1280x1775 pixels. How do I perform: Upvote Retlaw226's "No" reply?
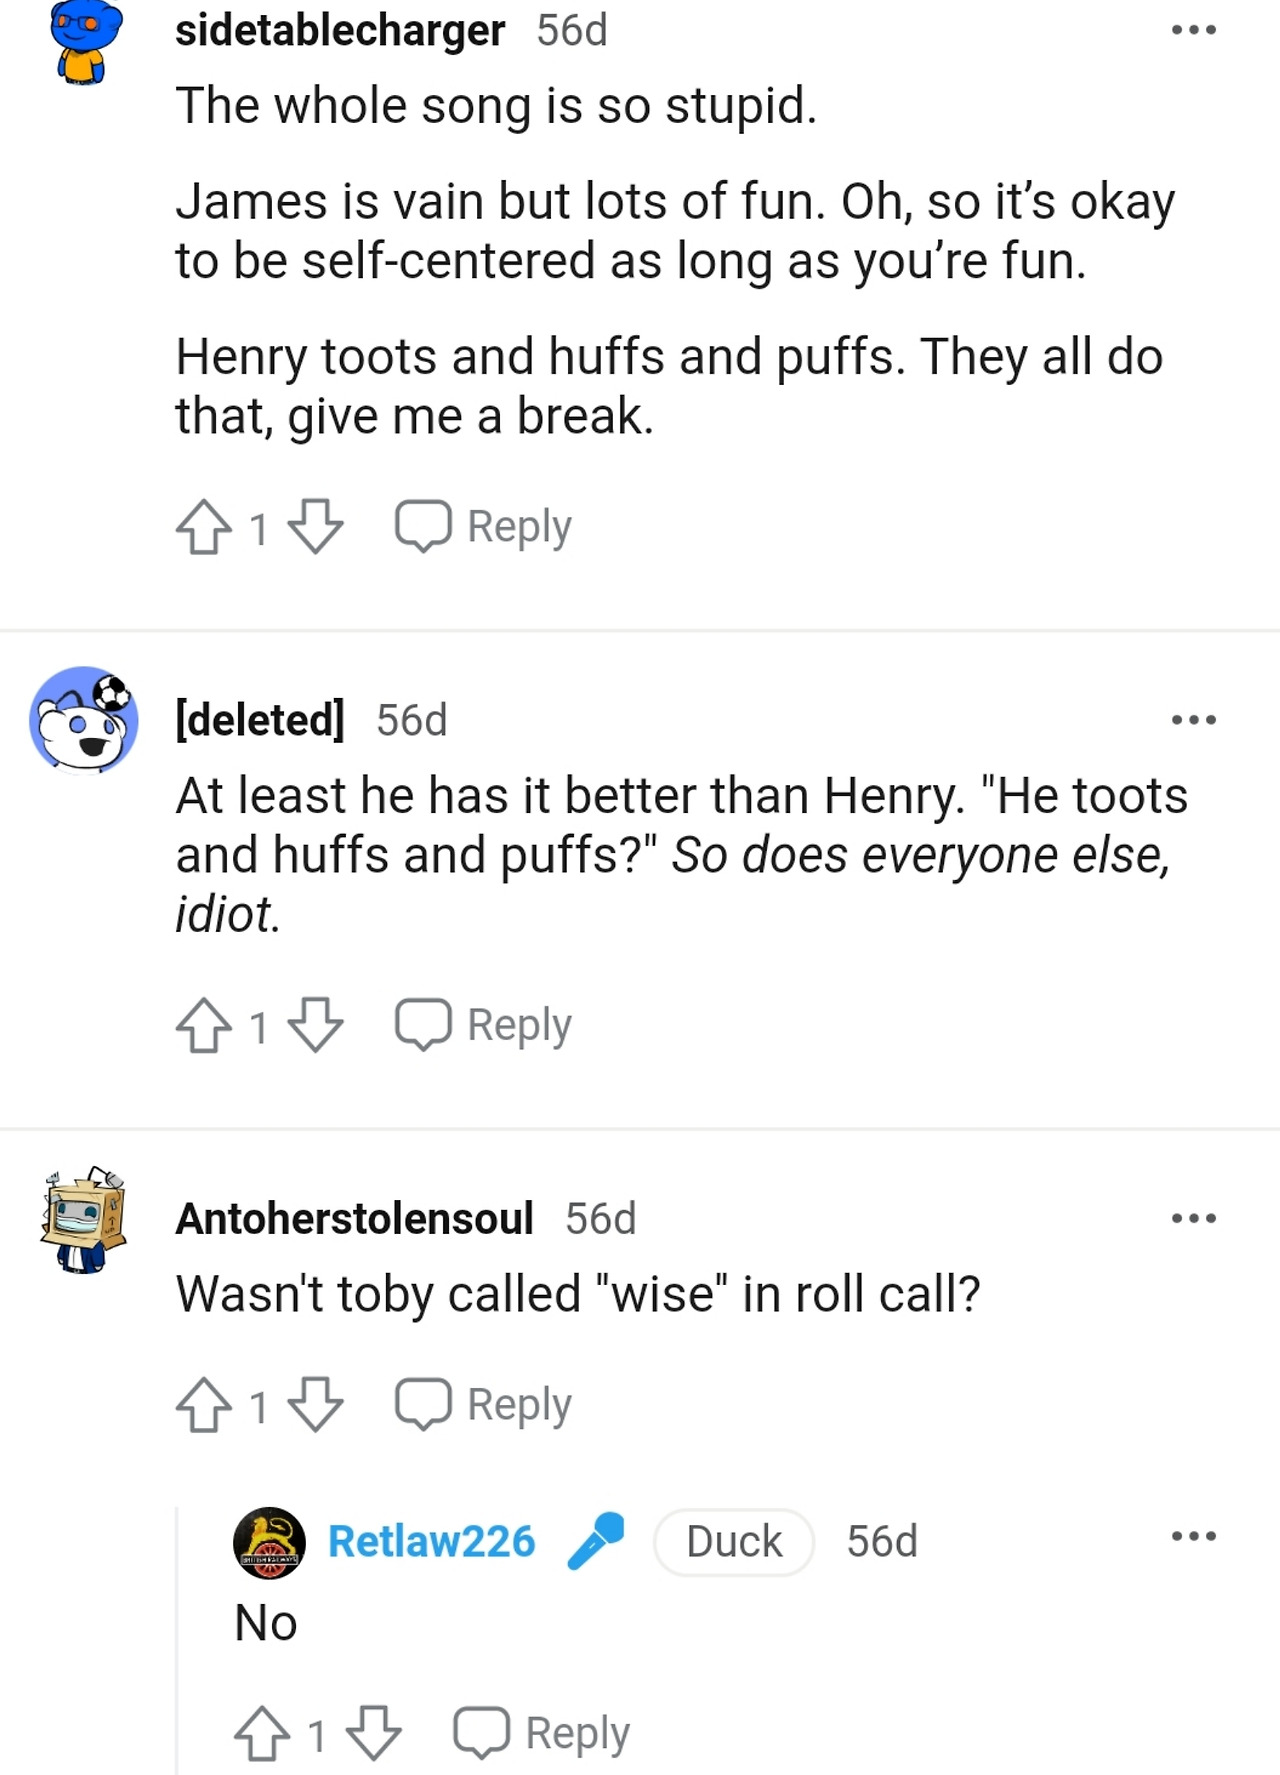coord(262,1733)
